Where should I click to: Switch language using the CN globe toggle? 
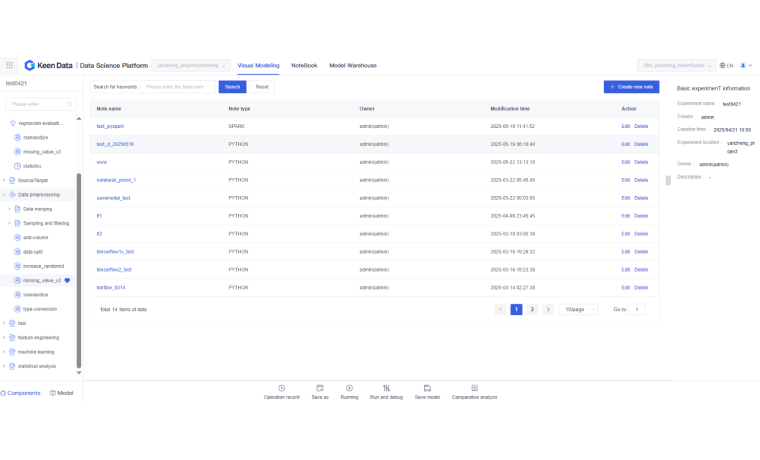tap(726, 65)
